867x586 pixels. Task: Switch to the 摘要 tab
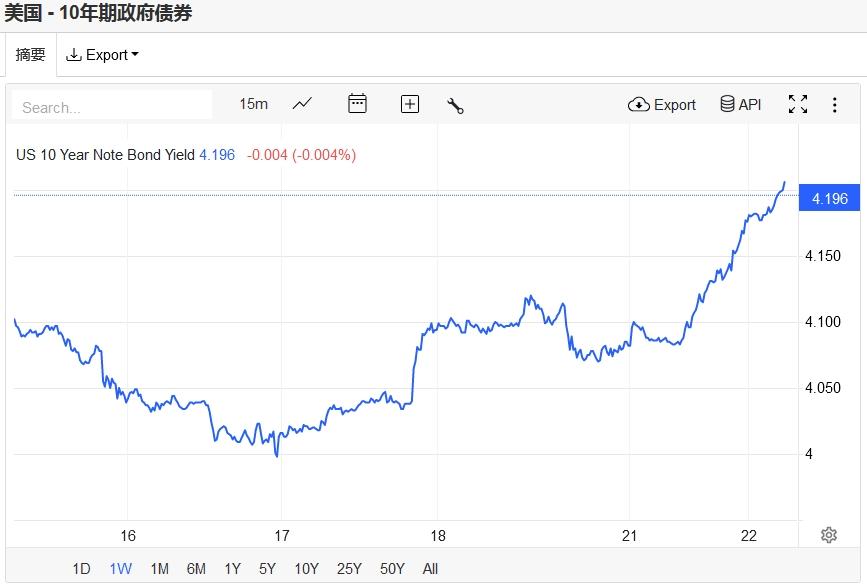pyautogui.click(x=30, y=55)
